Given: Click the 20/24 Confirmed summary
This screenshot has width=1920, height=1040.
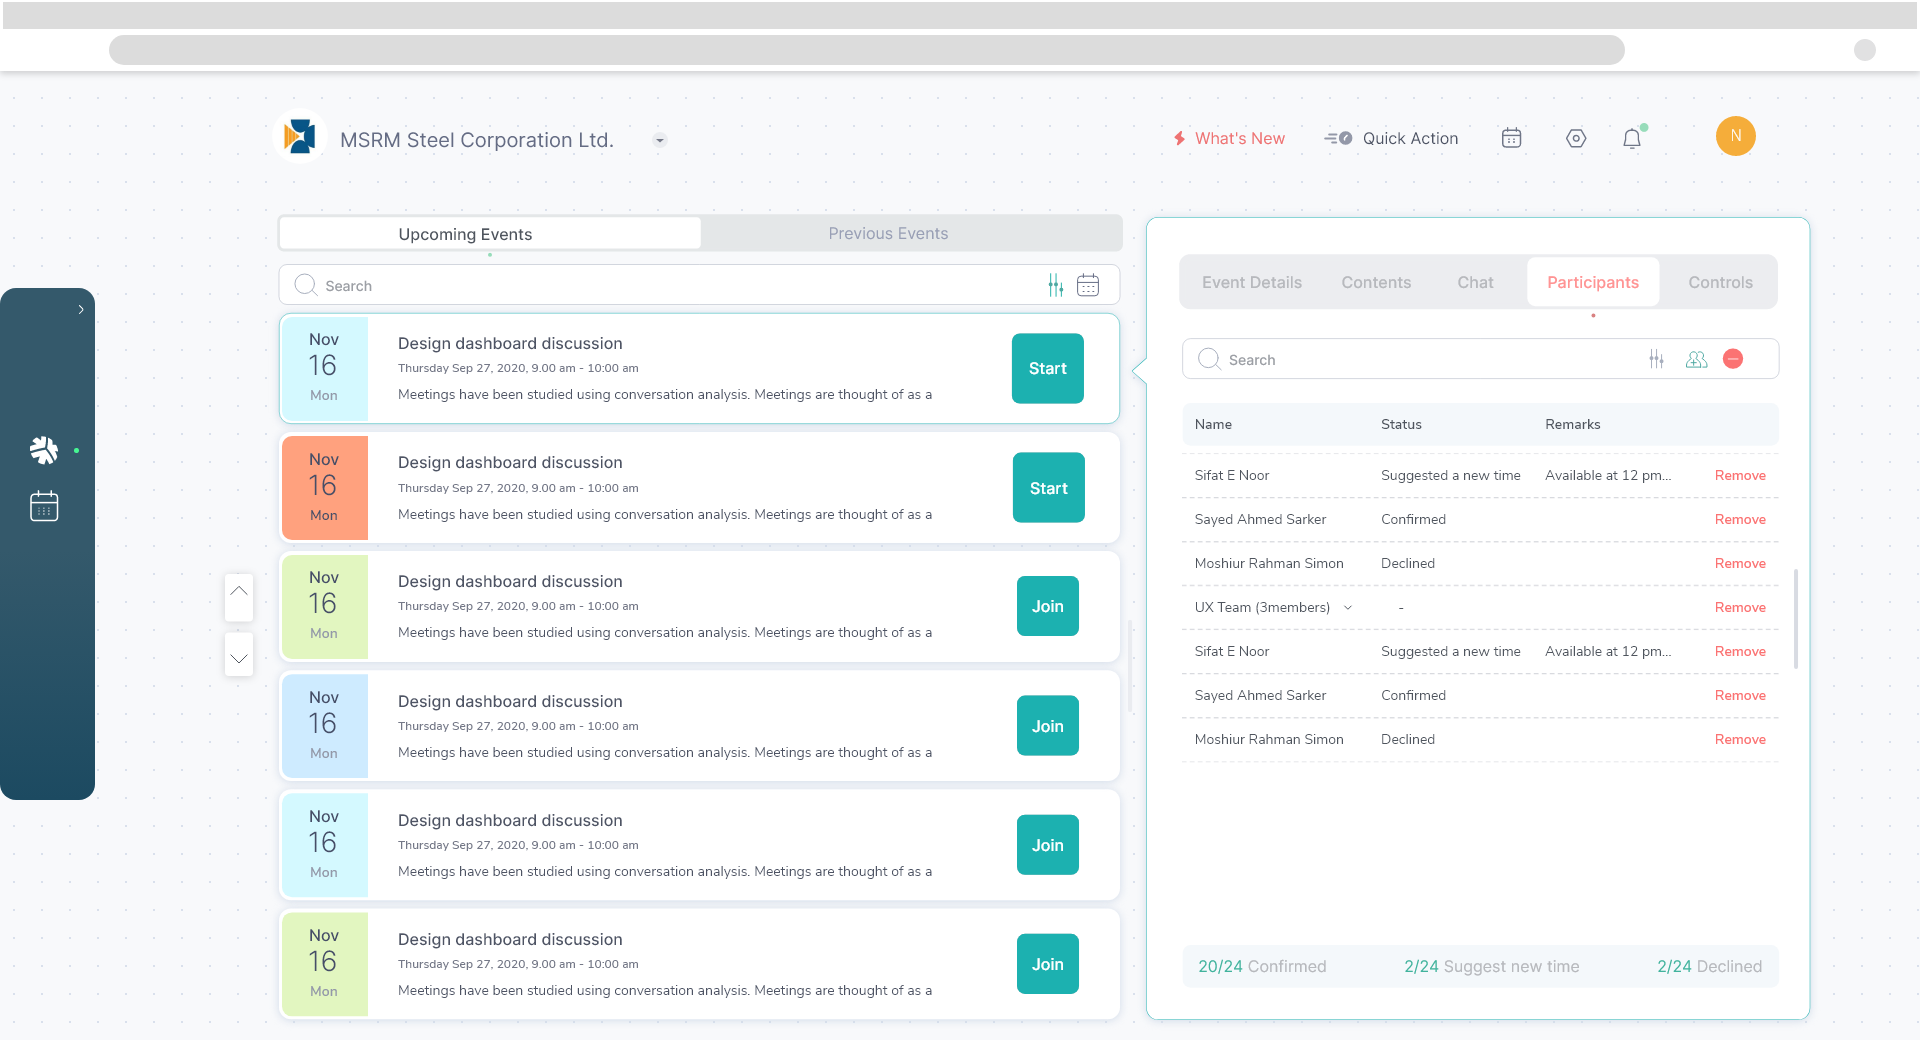Looking at the screenshot, I should 1262,966.
